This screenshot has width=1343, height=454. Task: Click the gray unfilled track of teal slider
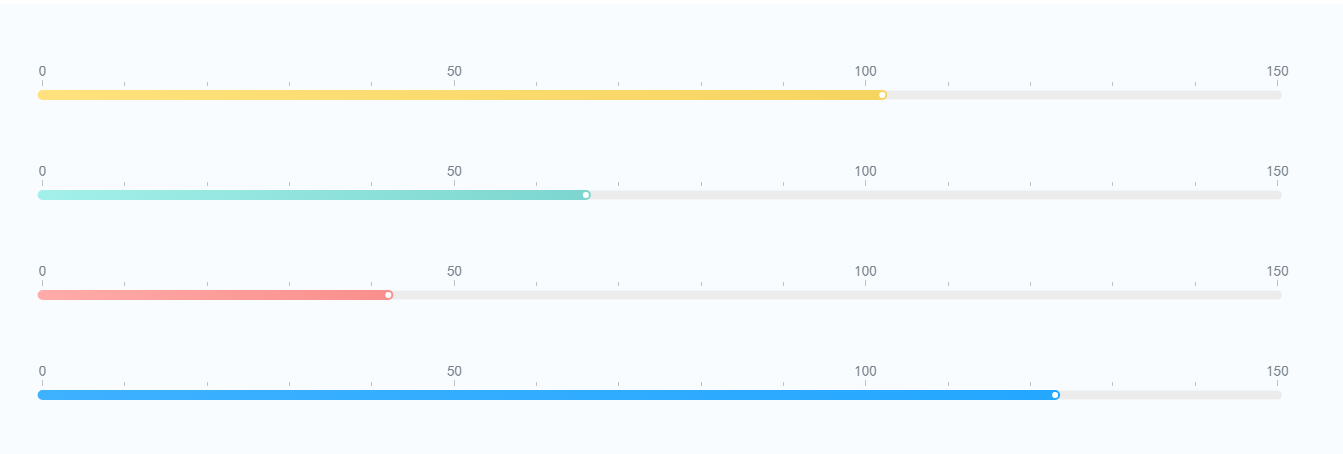(936, 195)
